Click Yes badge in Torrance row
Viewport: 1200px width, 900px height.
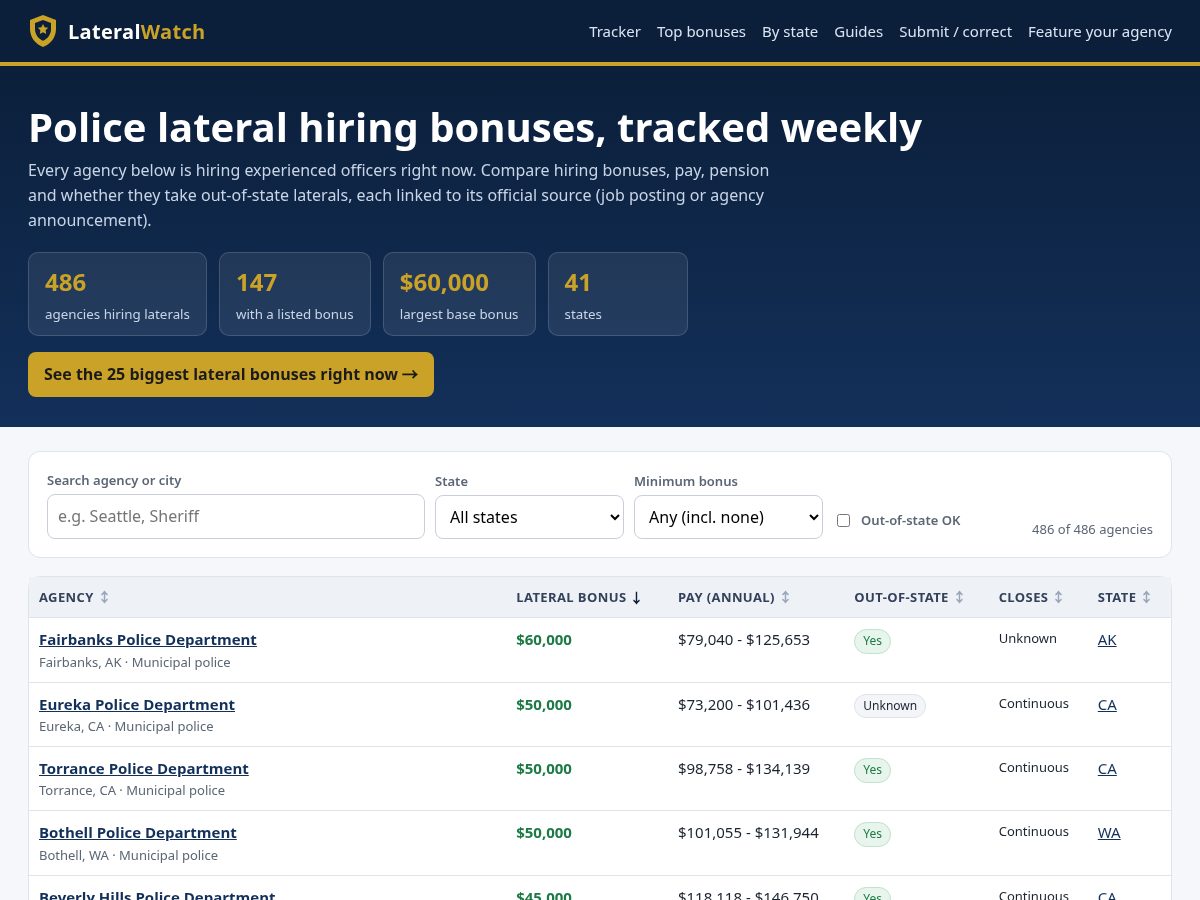coord(872,770)
